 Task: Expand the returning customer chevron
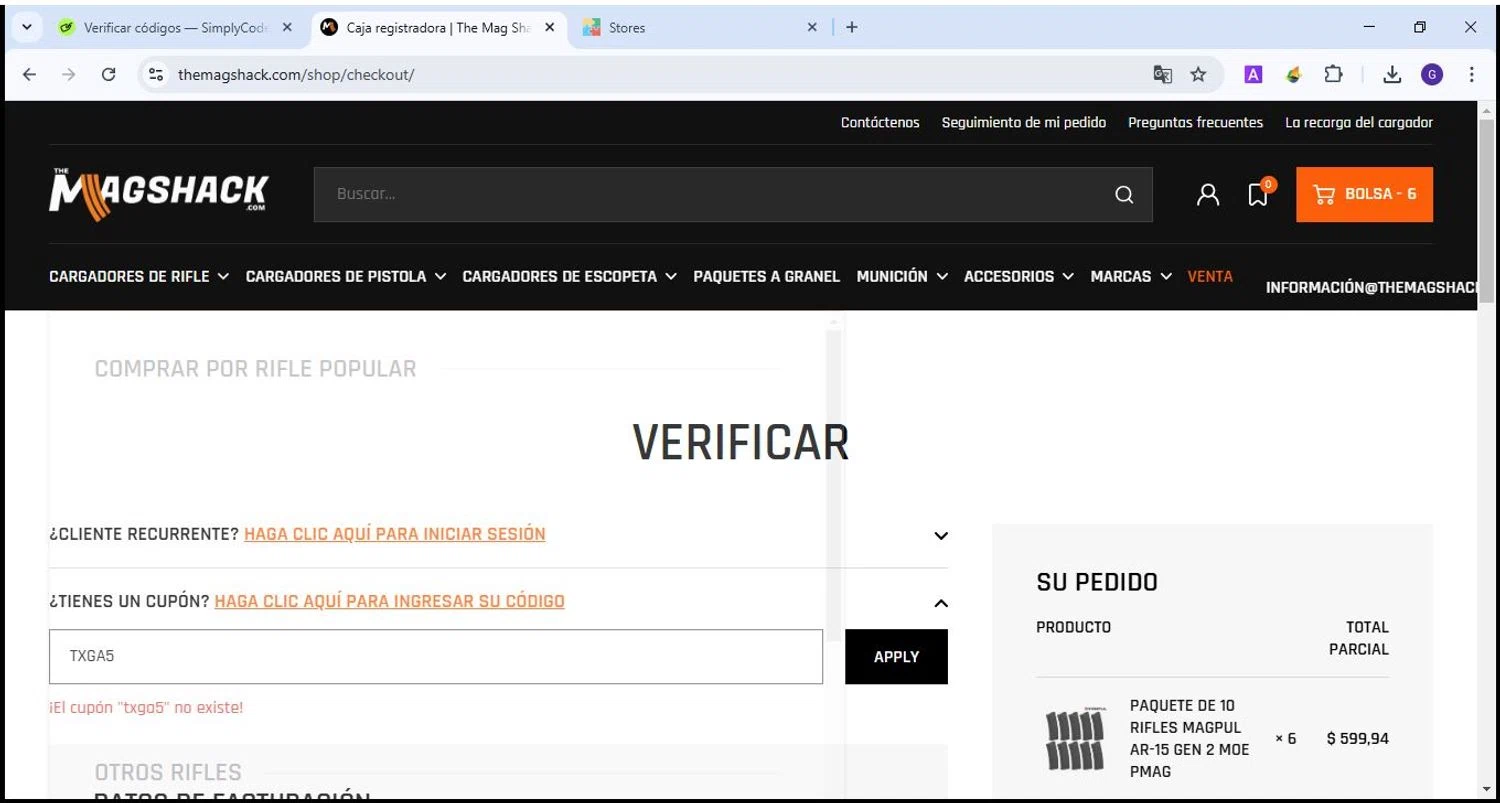pos(941,535)
